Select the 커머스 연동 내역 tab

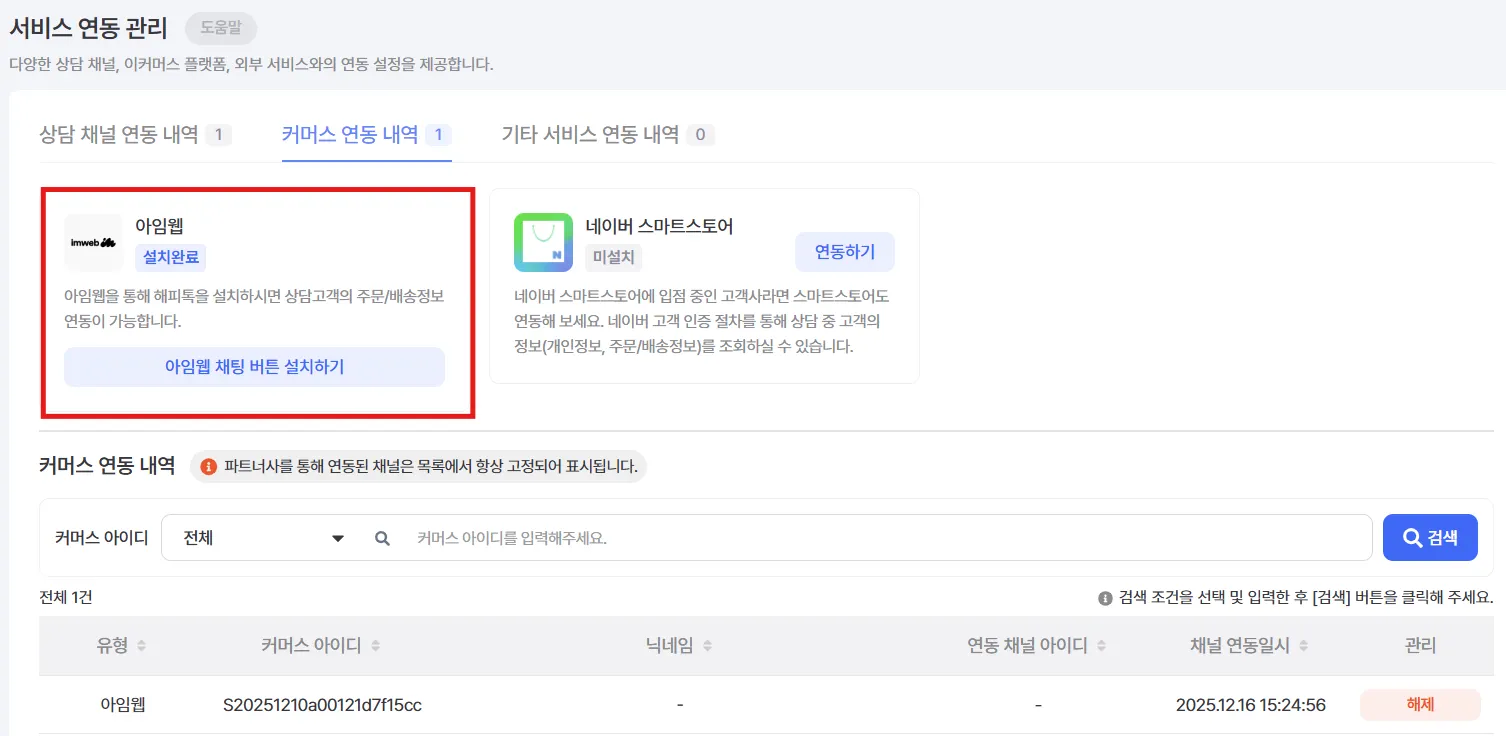click(x=367, y=135)
